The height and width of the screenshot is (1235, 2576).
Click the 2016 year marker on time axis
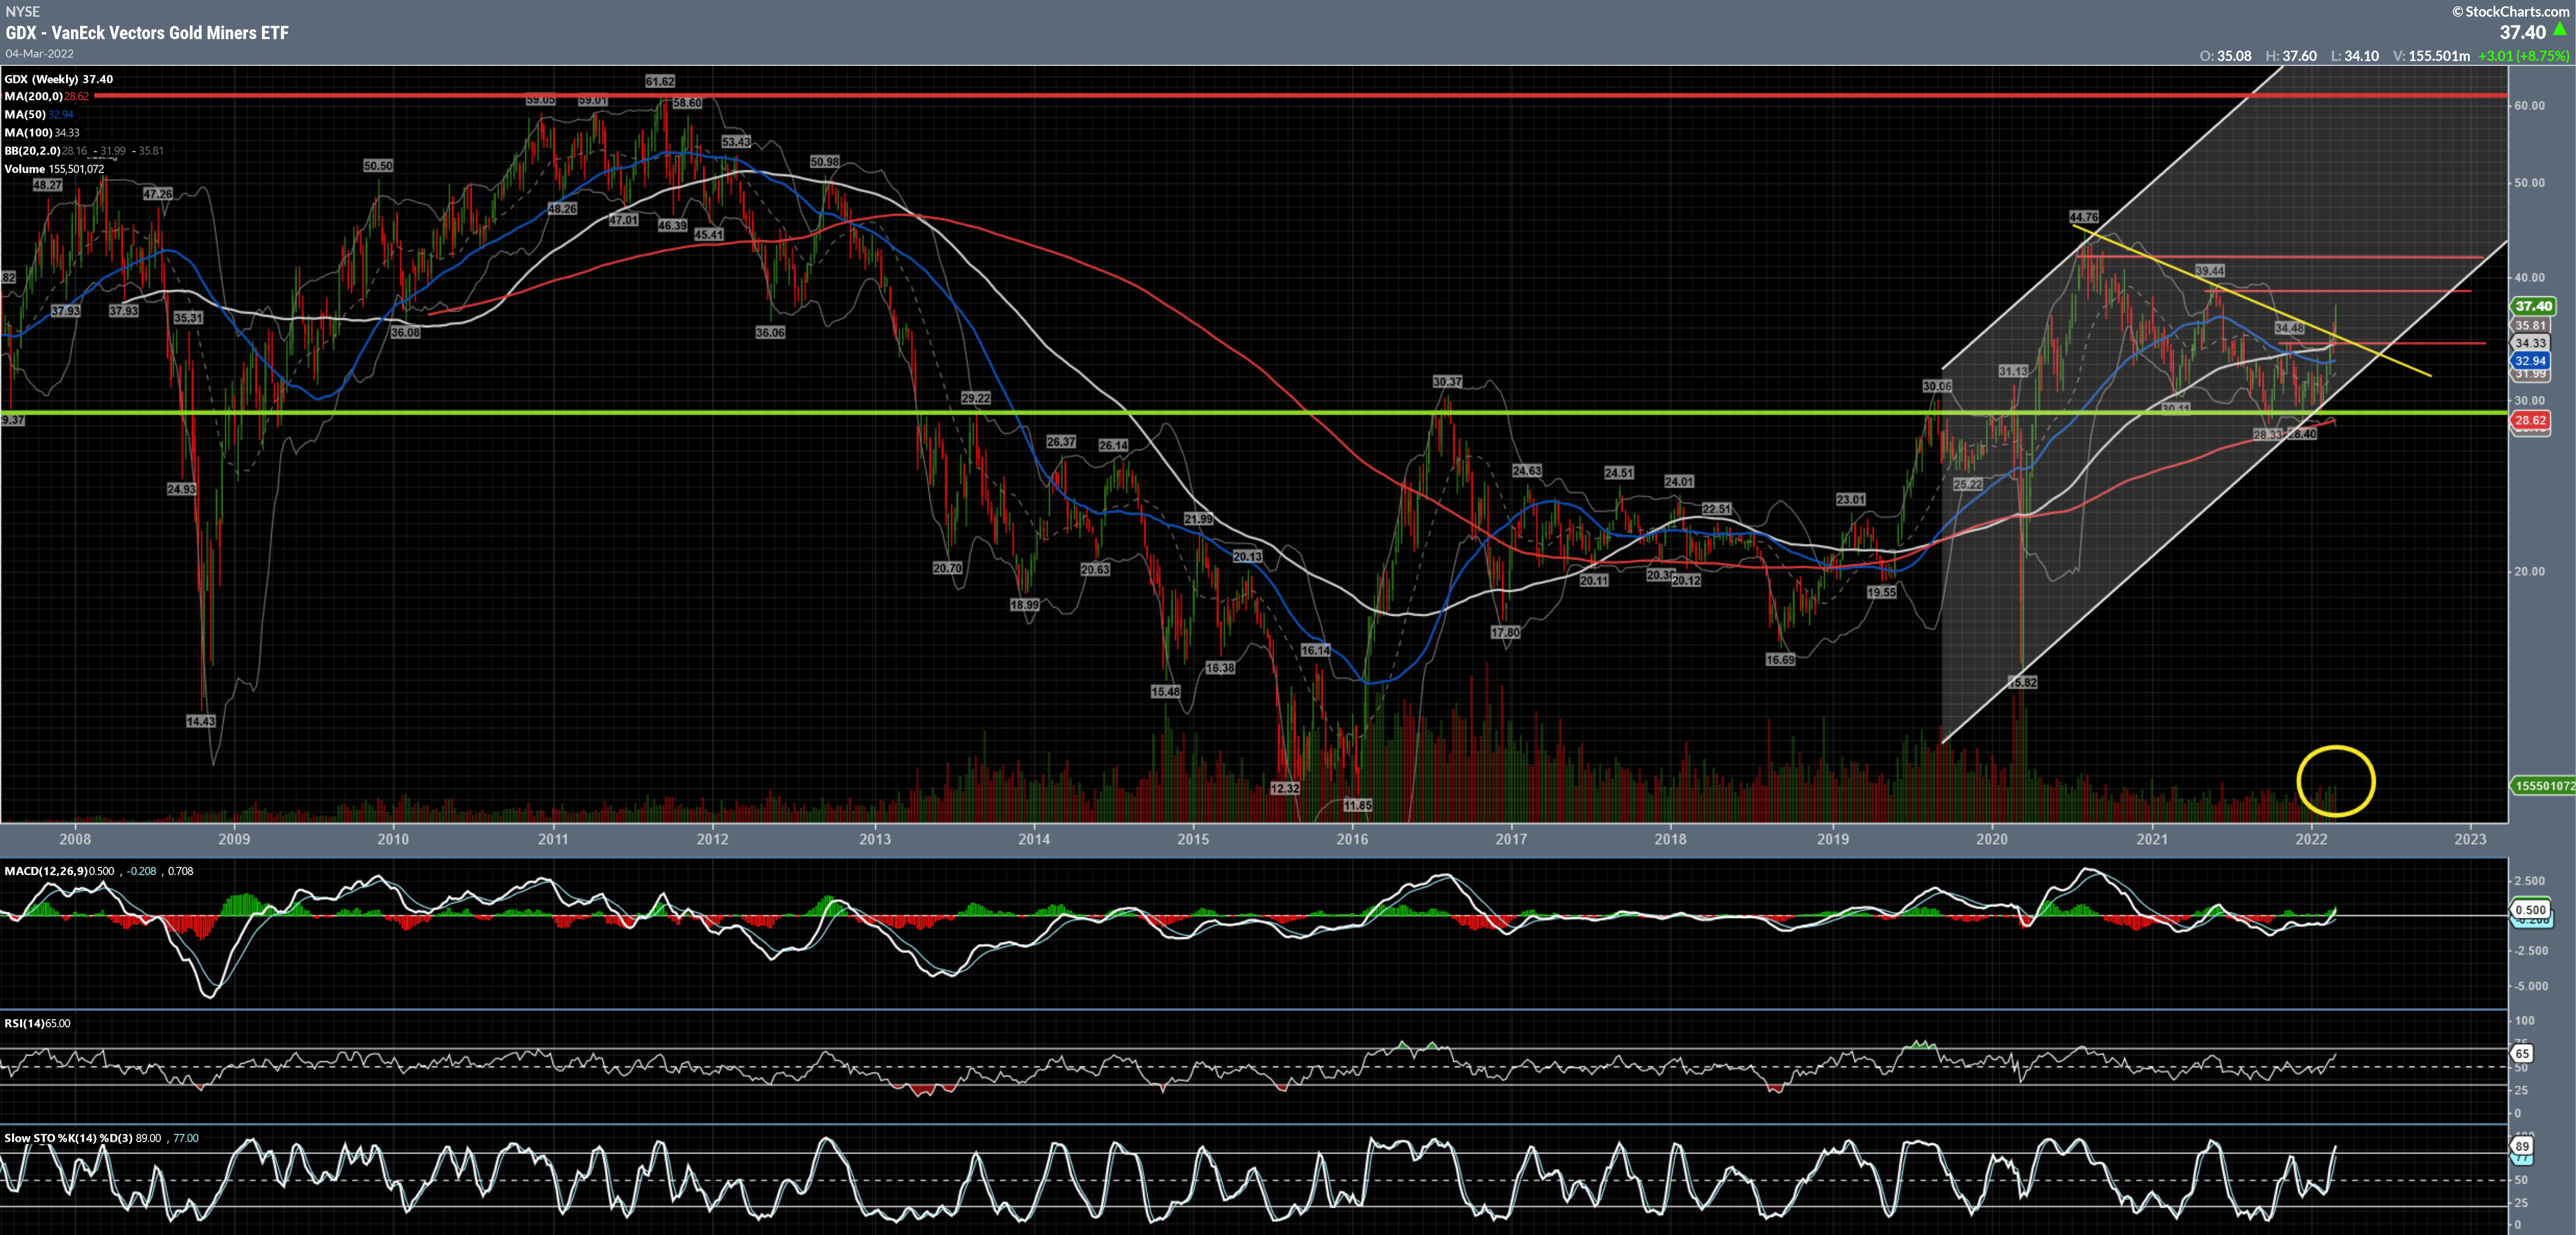pos(1352,839)
